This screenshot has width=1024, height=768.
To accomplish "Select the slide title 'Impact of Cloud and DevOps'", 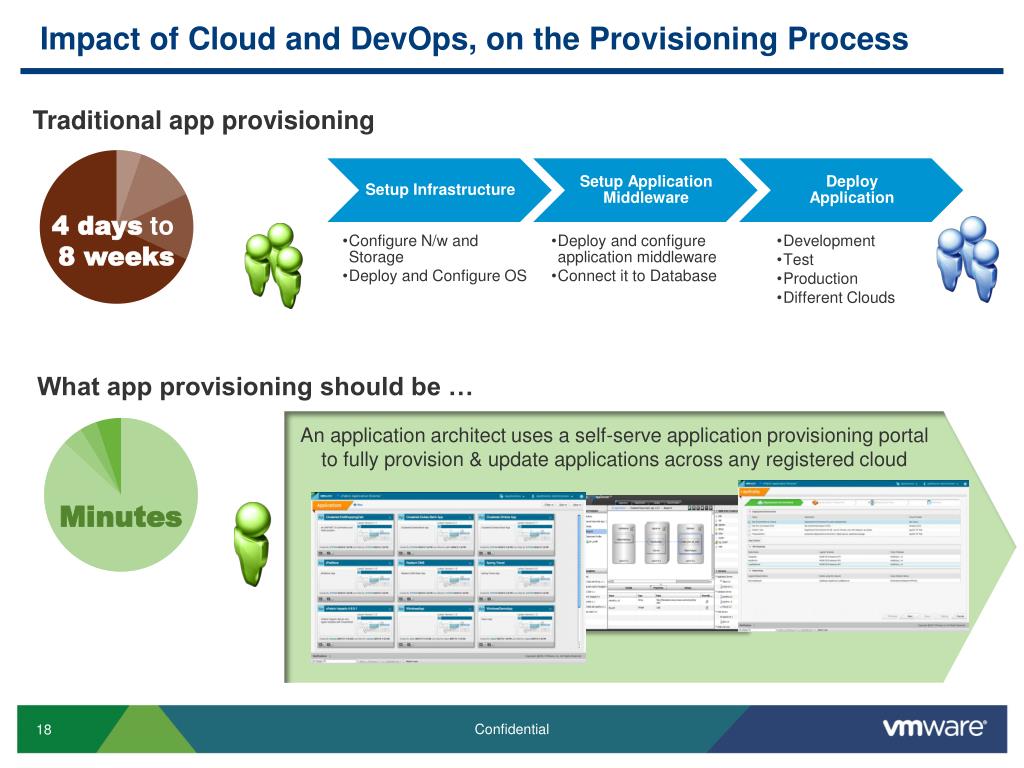I will click(x=474, y=39).
